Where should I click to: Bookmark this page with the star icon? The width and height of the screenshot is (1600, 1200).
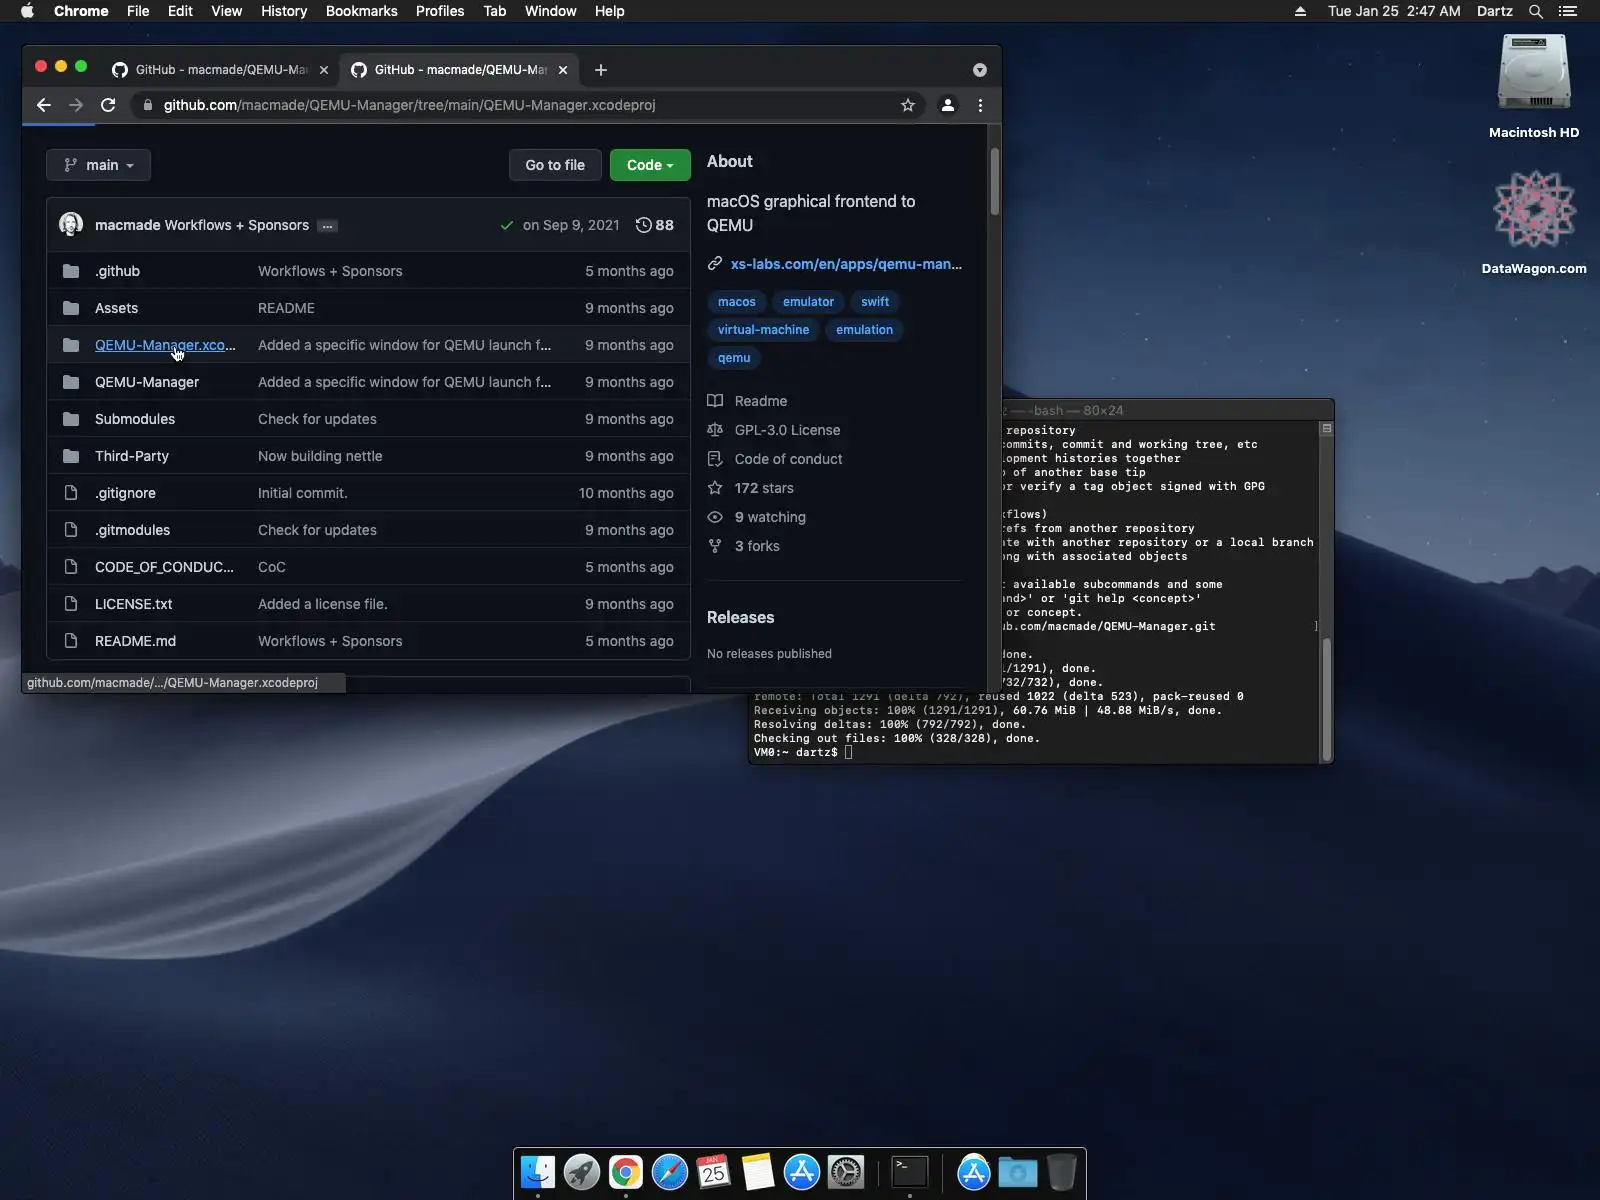908,105
